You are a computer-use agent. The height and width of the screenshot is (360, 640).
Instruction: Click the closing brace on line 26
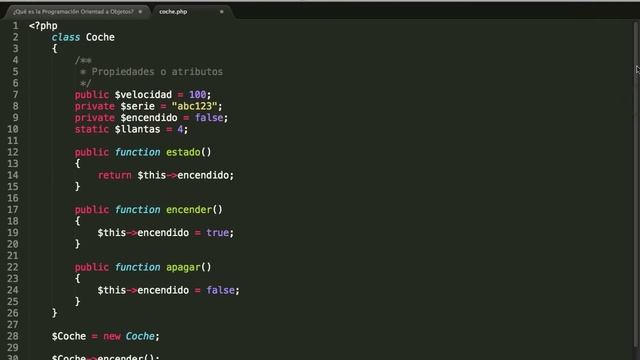click(x=54, y=313)
